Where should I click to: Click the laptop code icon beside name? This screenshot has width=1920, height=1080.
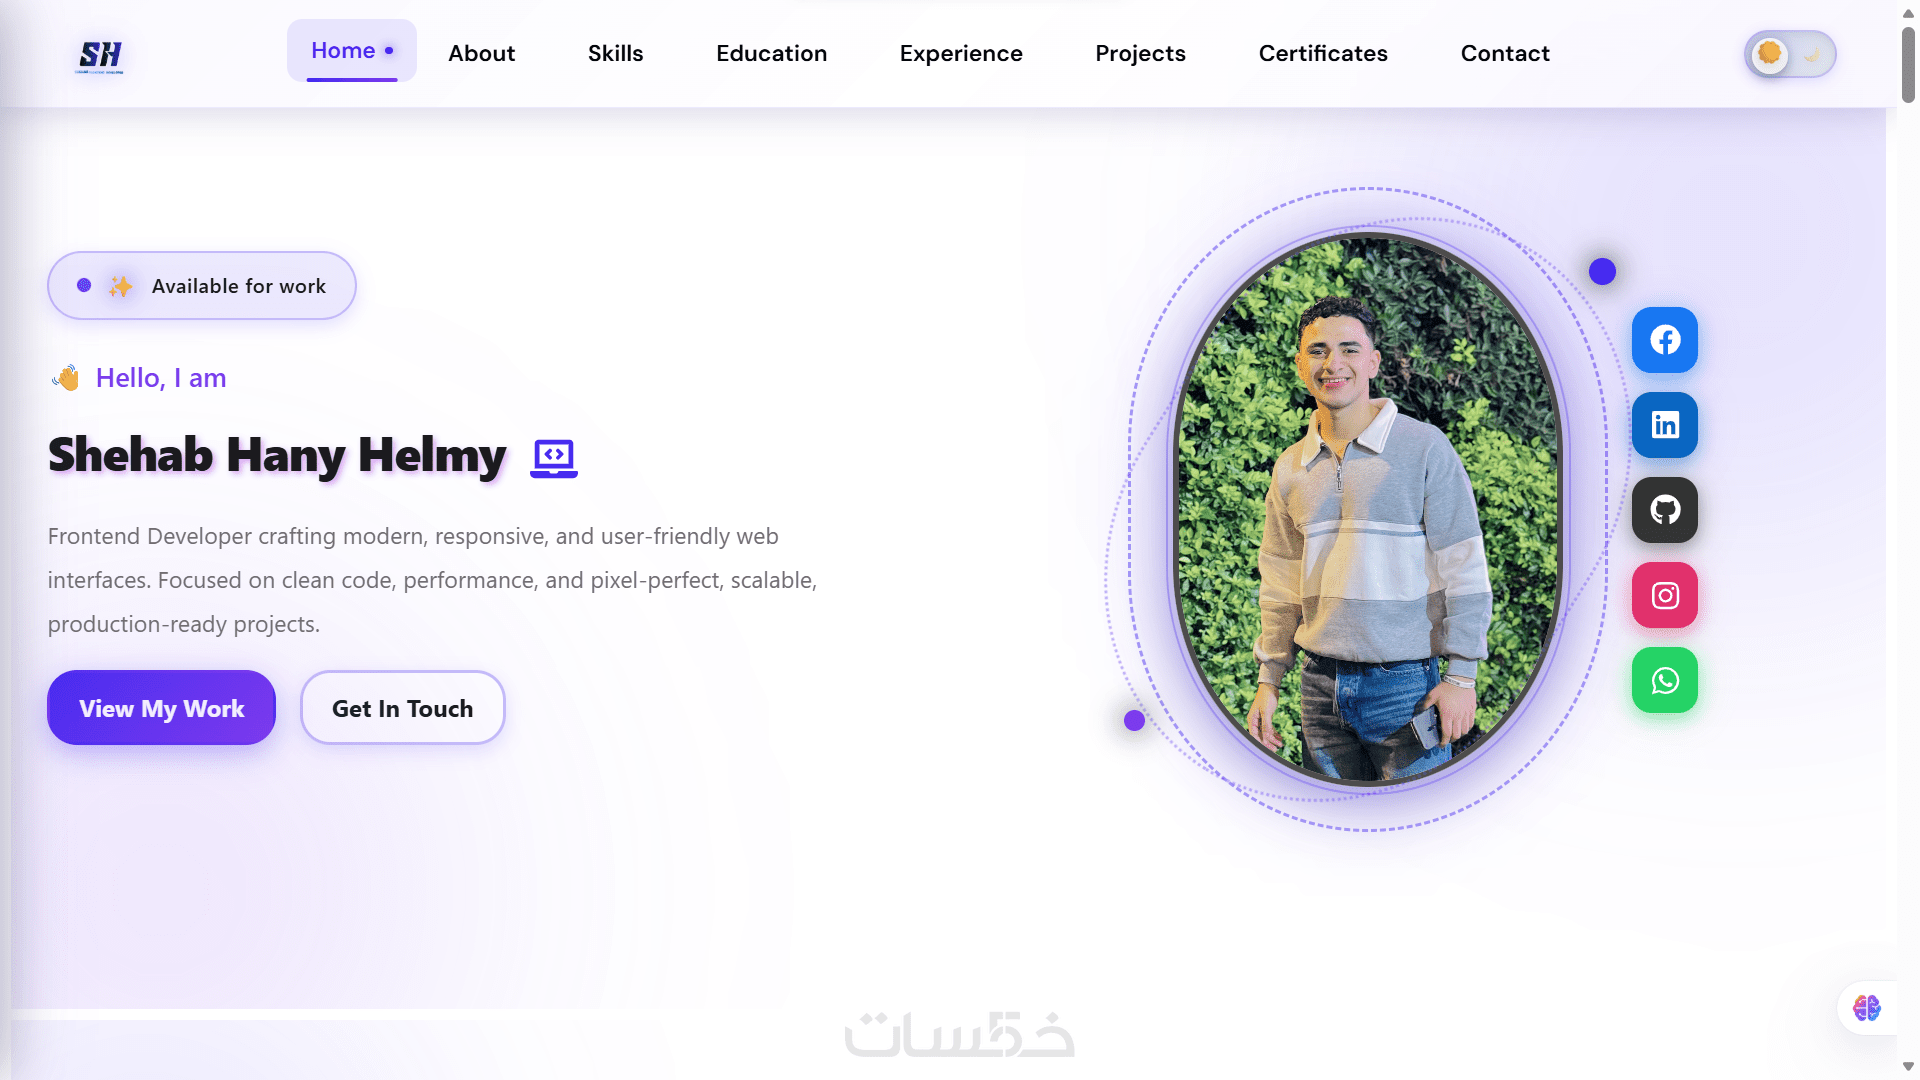[x=554, y=458]
